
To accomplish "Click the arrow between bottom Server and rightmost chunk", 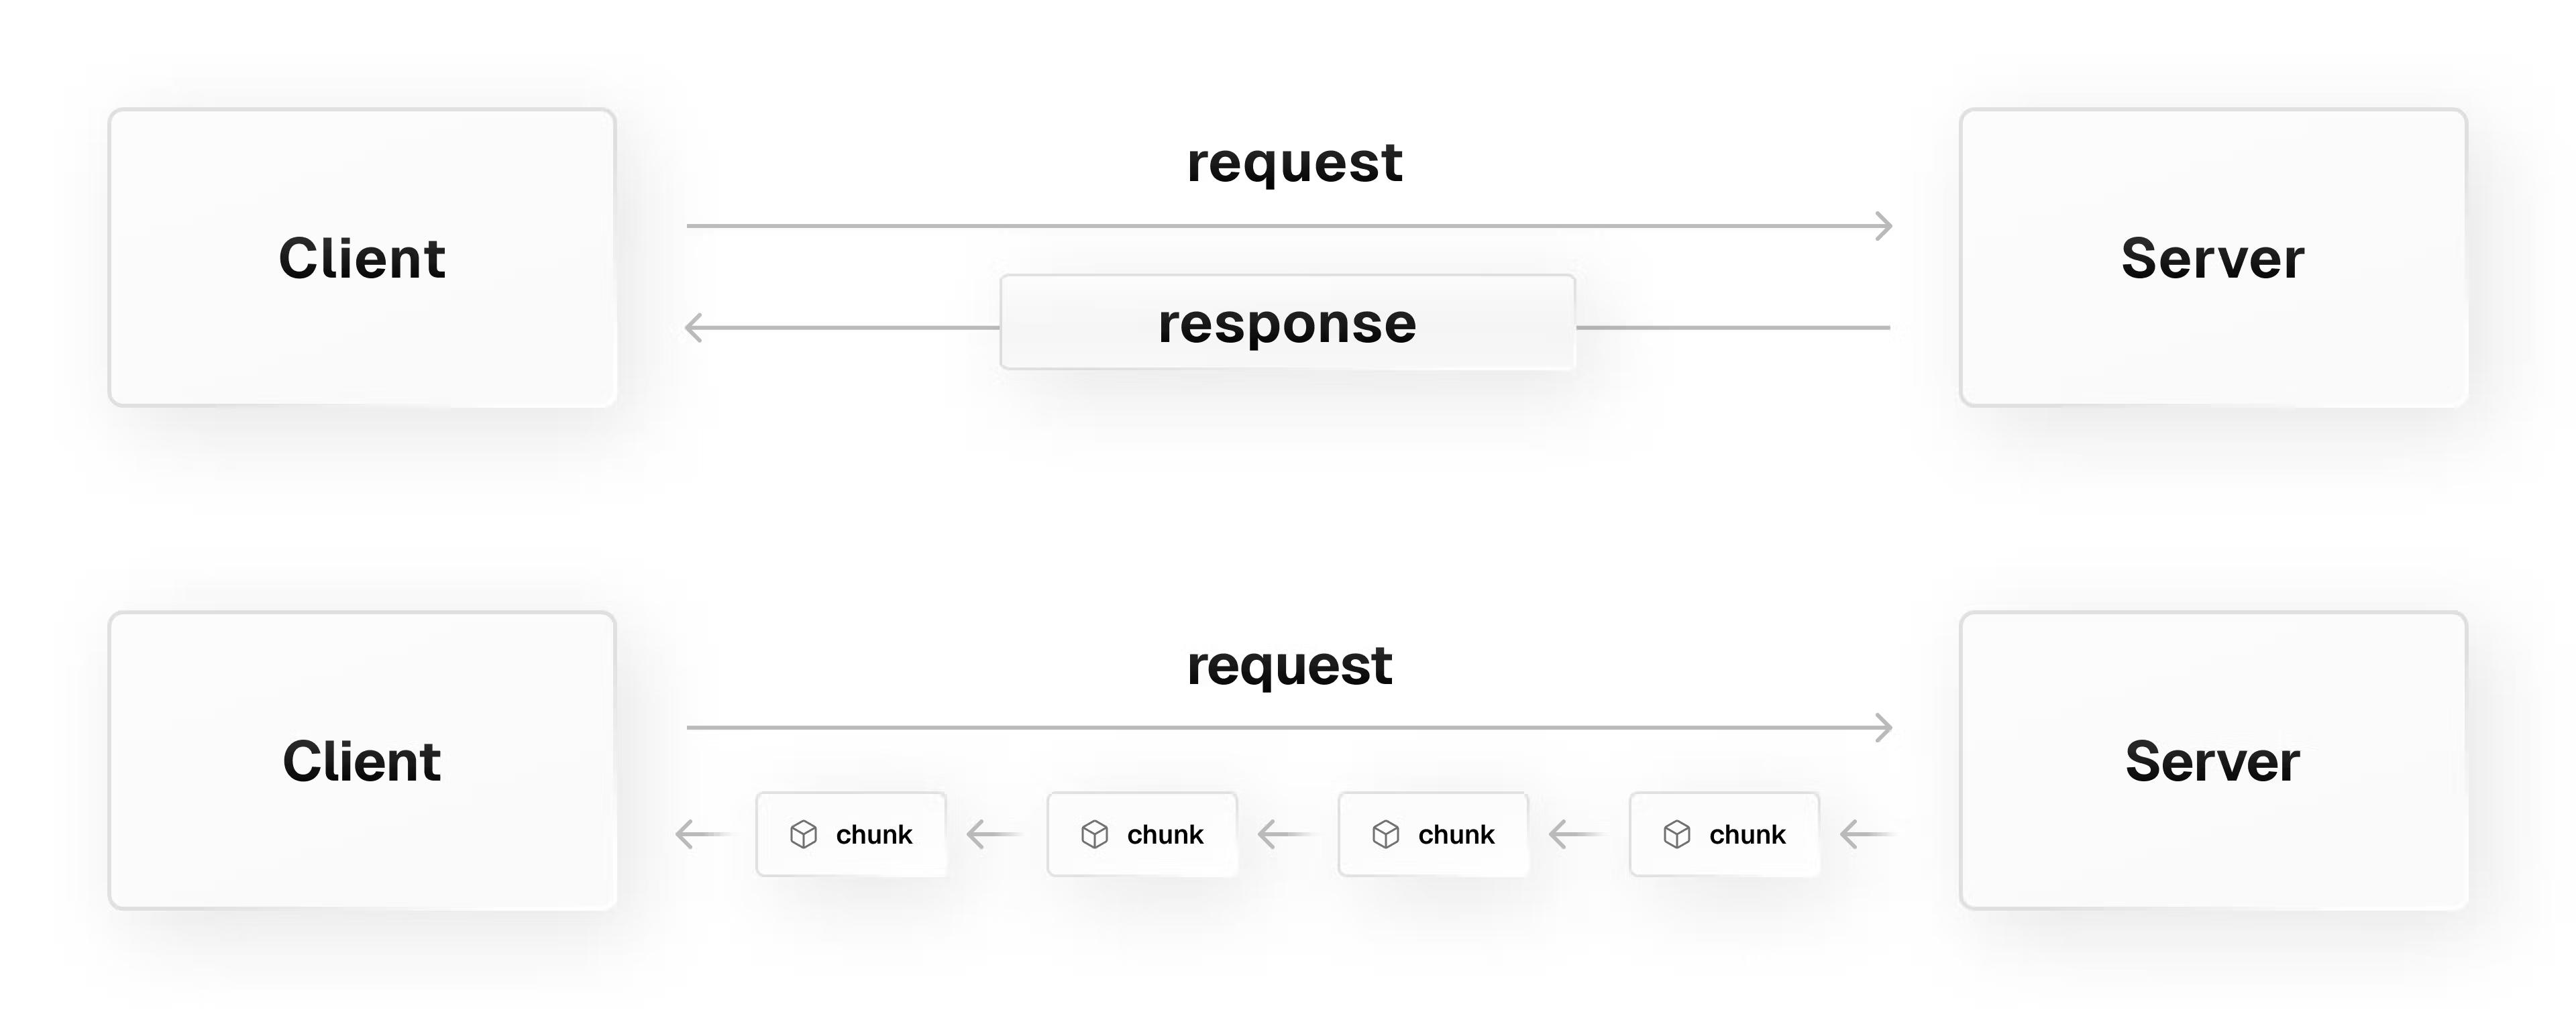I will pos(1864,833).
